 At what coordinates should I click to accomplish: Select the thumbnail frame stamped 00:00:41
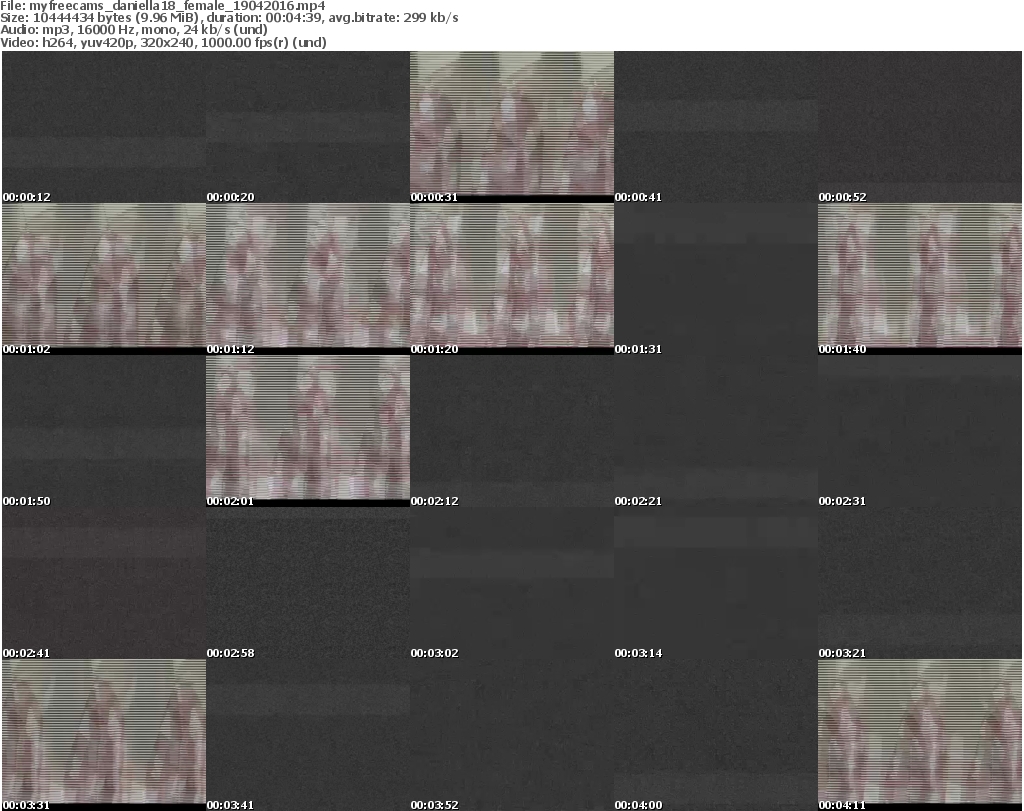[716, 127]
